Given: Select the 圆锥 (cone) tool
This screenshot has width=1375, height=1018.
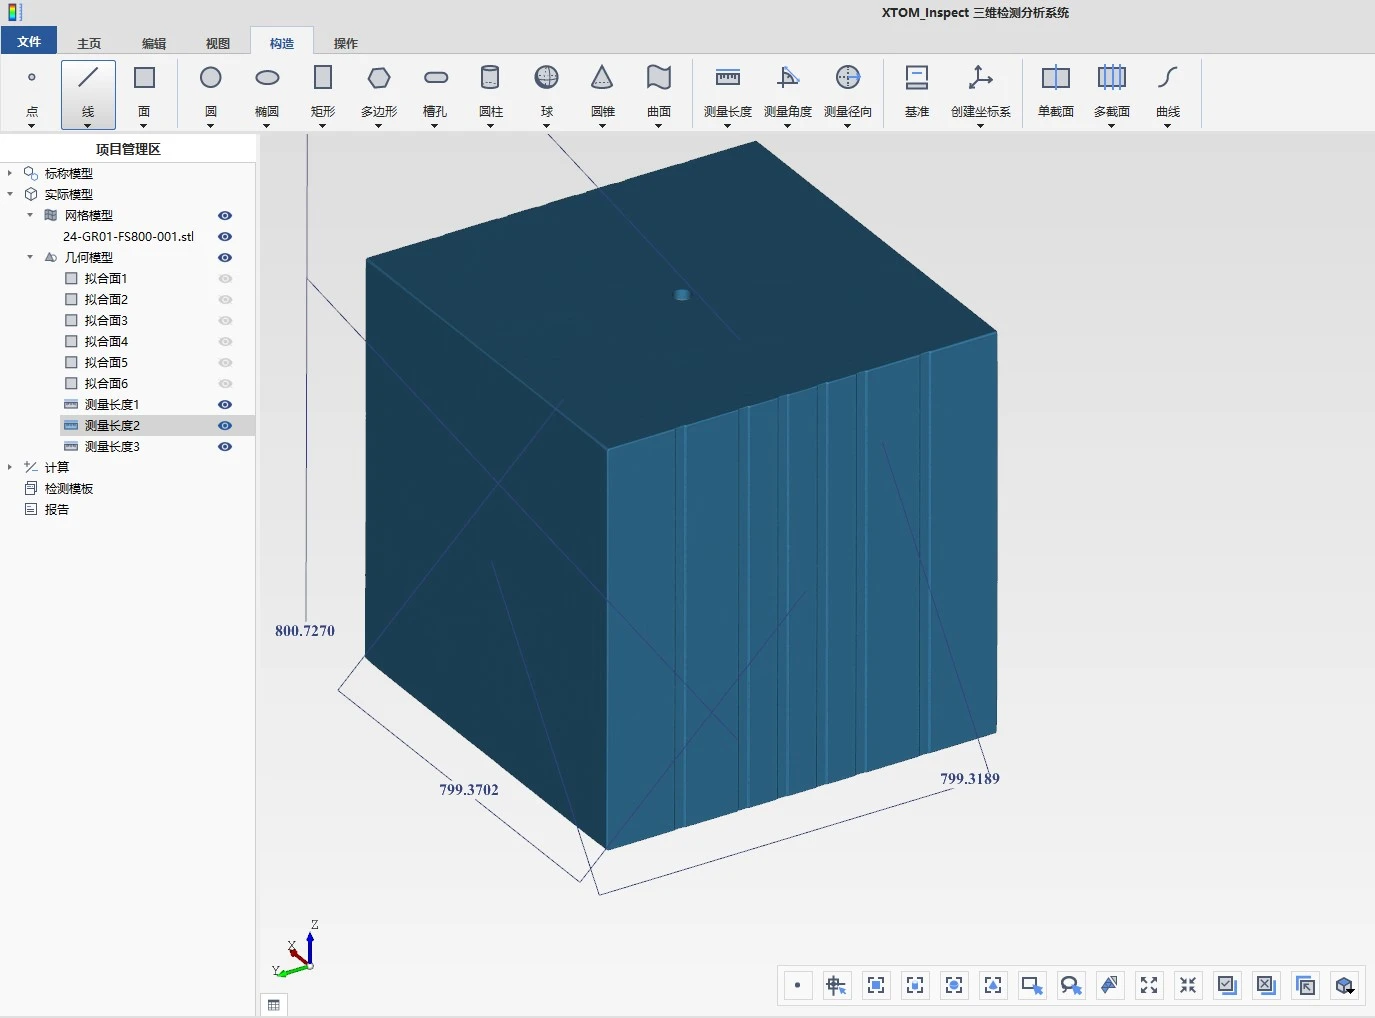Looking at the screenshot, I should 602,92.
